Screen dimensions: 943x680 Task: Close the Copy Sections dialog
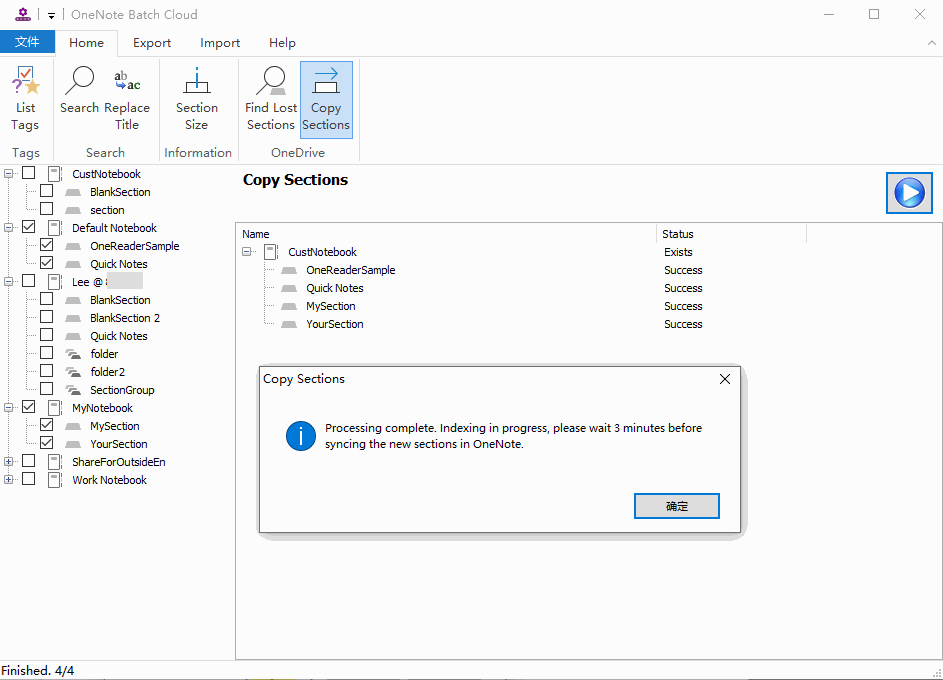(x=725, y=379)
